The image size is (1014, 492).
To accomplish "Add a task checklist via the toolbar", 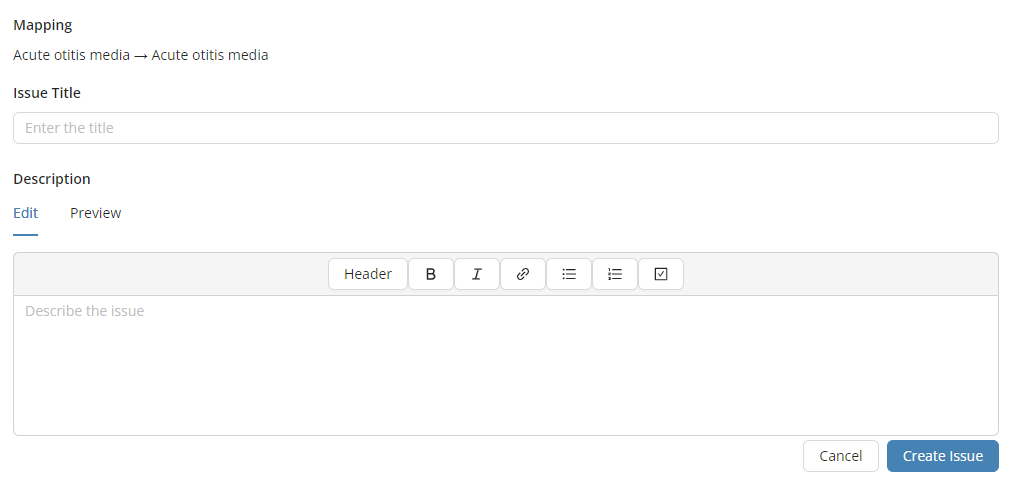I will [x=661, y=274].
